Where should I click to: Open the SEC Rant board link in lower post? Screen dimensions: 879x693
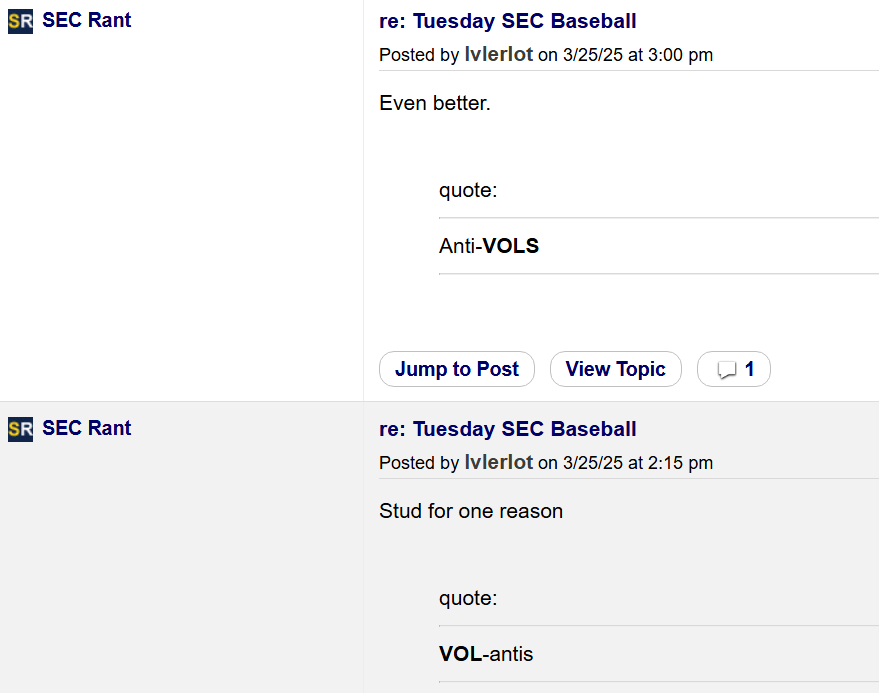click(x=86, y=428)
